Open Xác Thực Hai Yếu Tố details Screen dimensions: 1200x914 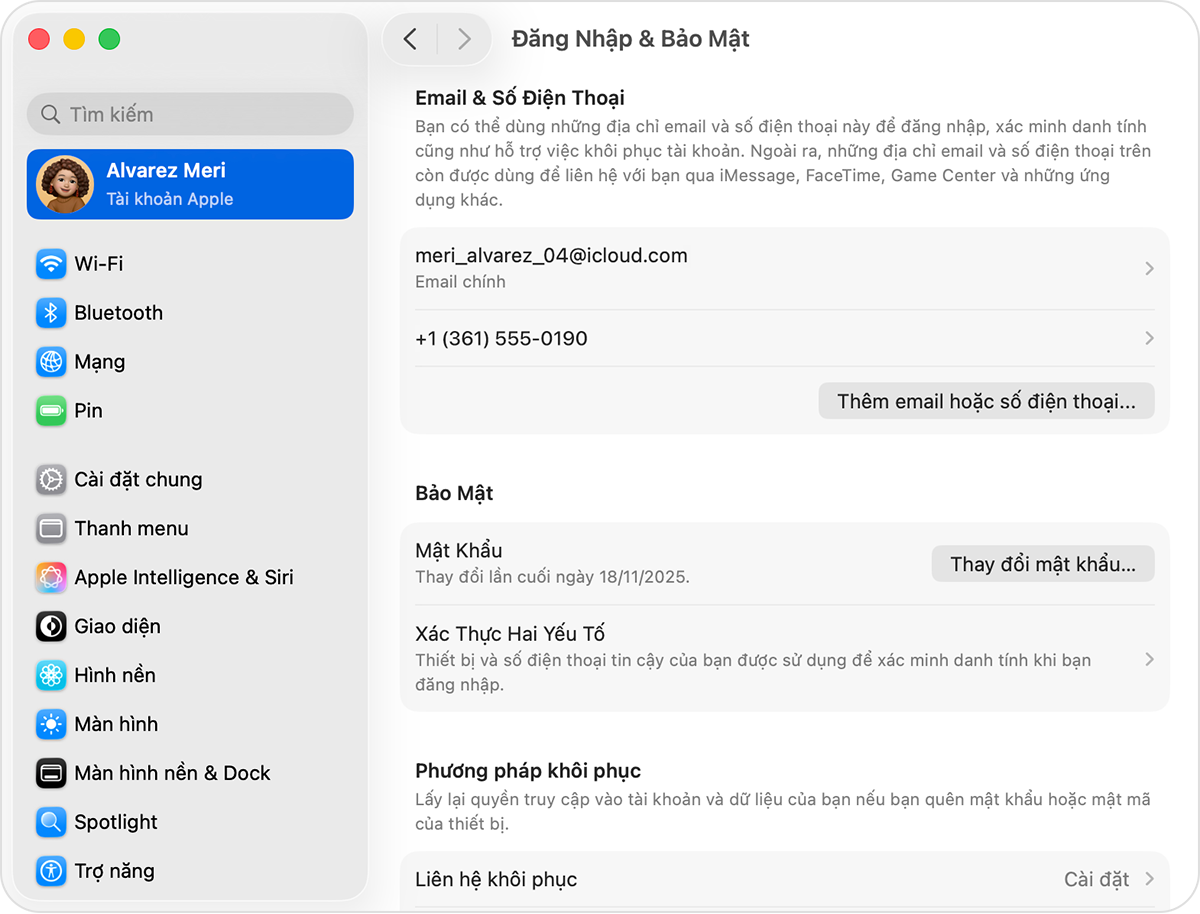tap(1149, 659)
